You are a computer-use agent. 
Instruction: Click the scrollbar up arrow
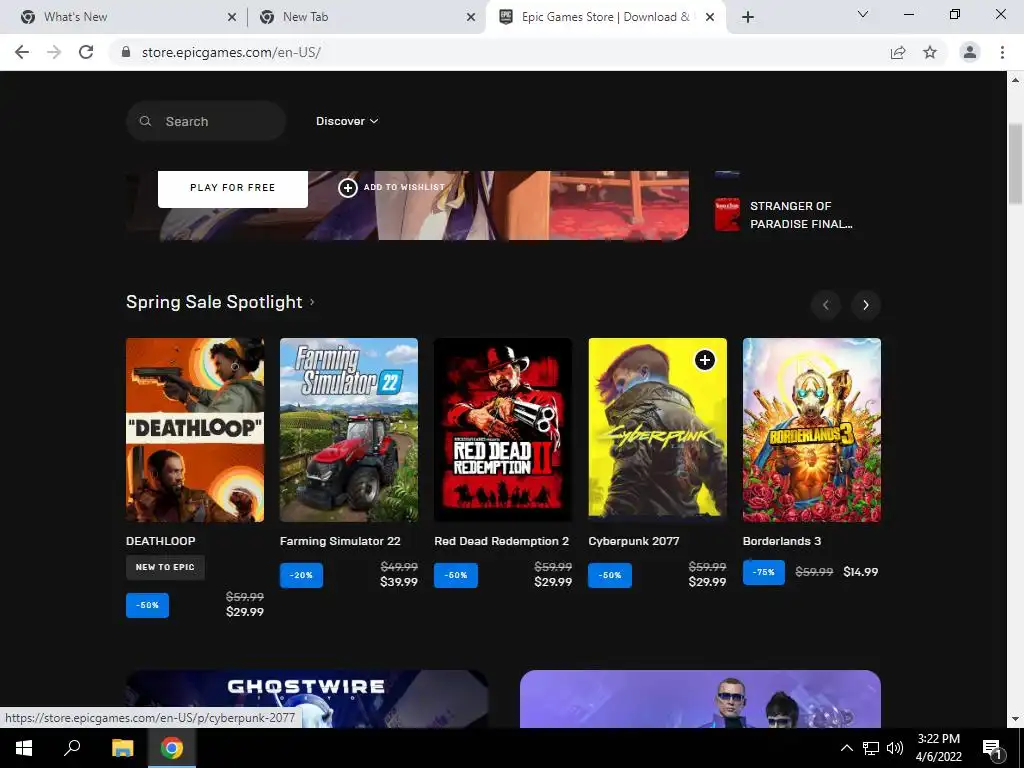[x=1015, y=80]
